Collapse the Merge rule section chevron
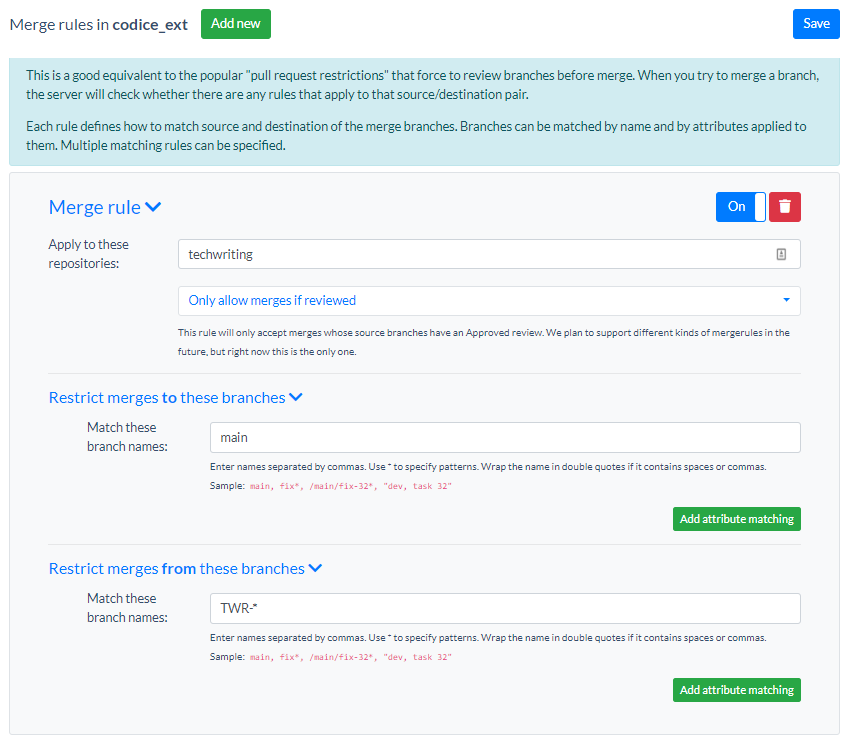 153,207
